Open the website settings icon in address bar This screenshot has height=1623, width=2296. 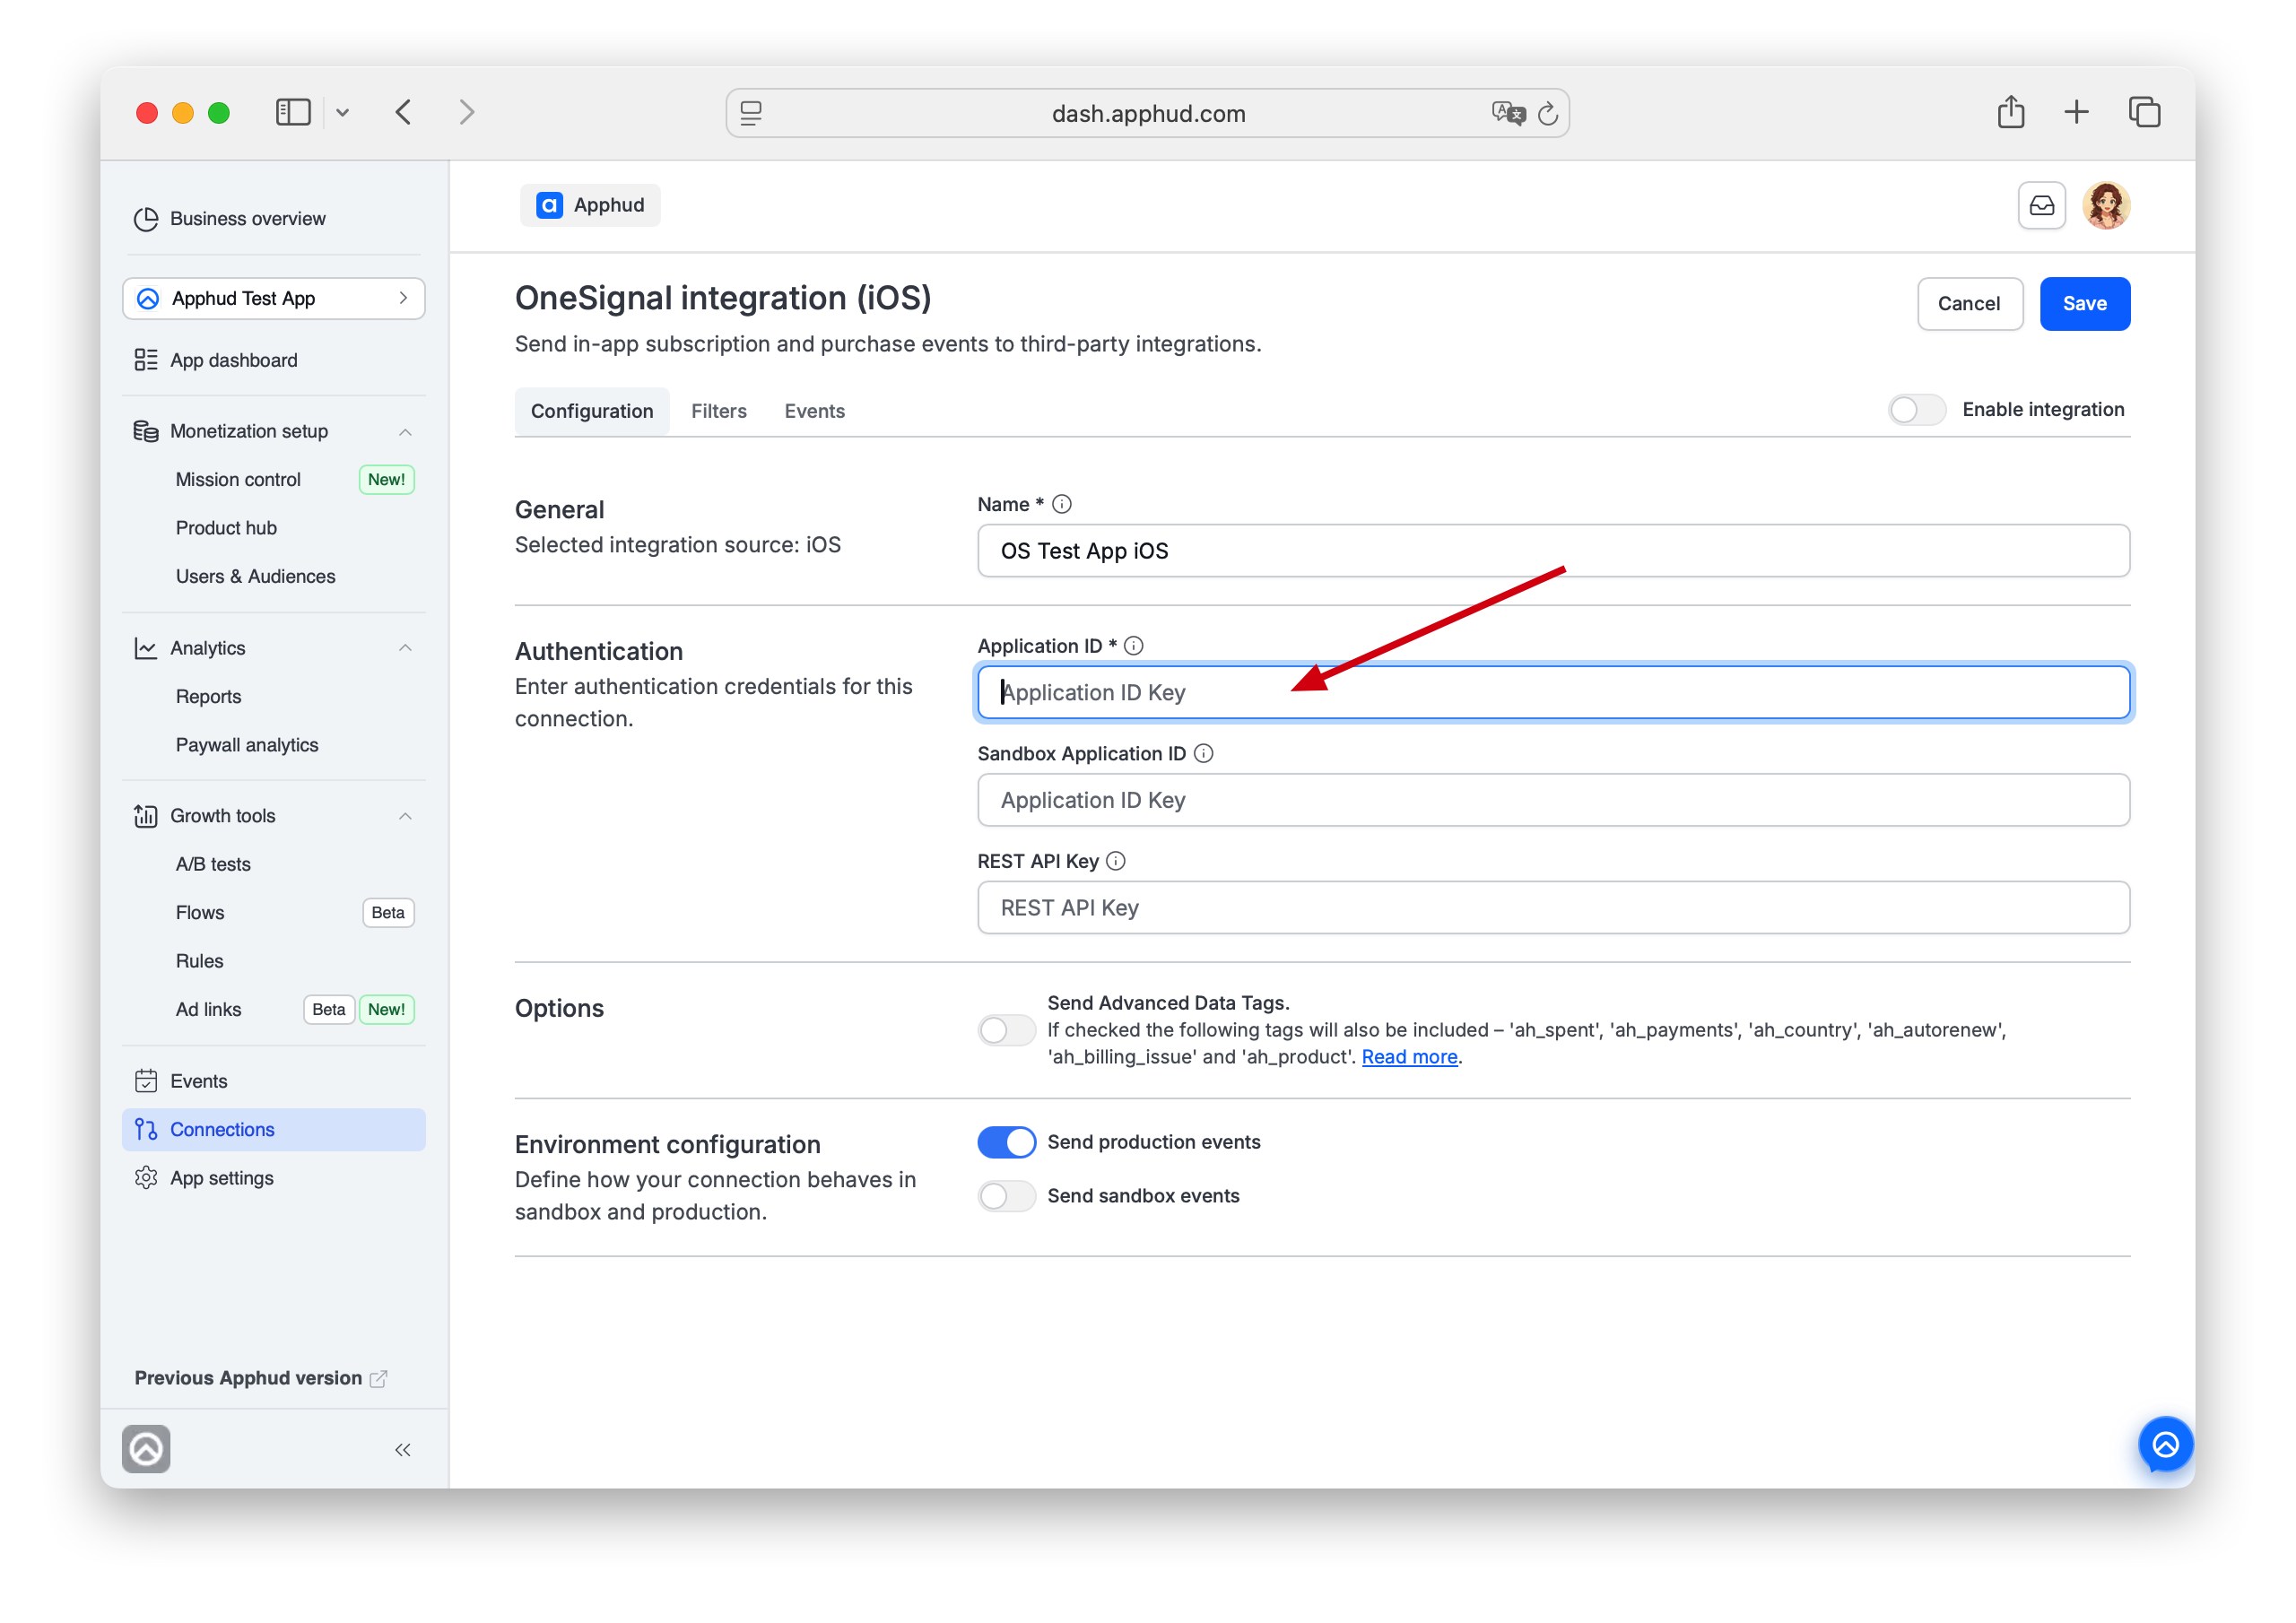click(751, 113)
